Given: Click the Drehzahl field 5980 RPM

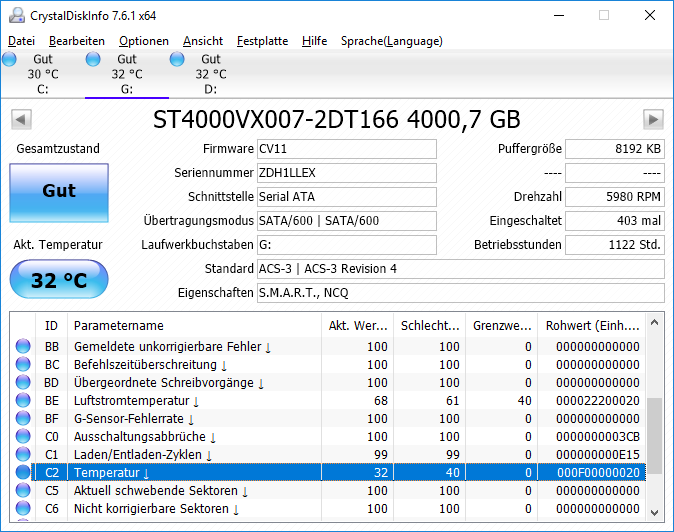Looking at the screenshot, I should [615, 197].
